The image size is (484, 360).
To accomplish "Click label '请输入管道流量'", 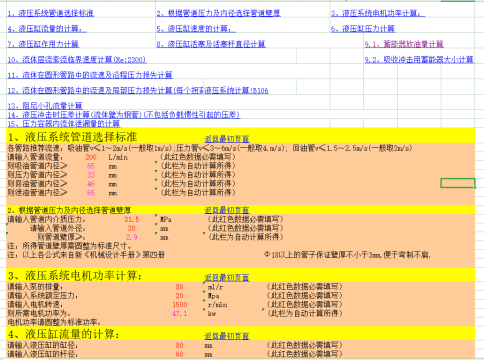I will (x=35, y=157).
